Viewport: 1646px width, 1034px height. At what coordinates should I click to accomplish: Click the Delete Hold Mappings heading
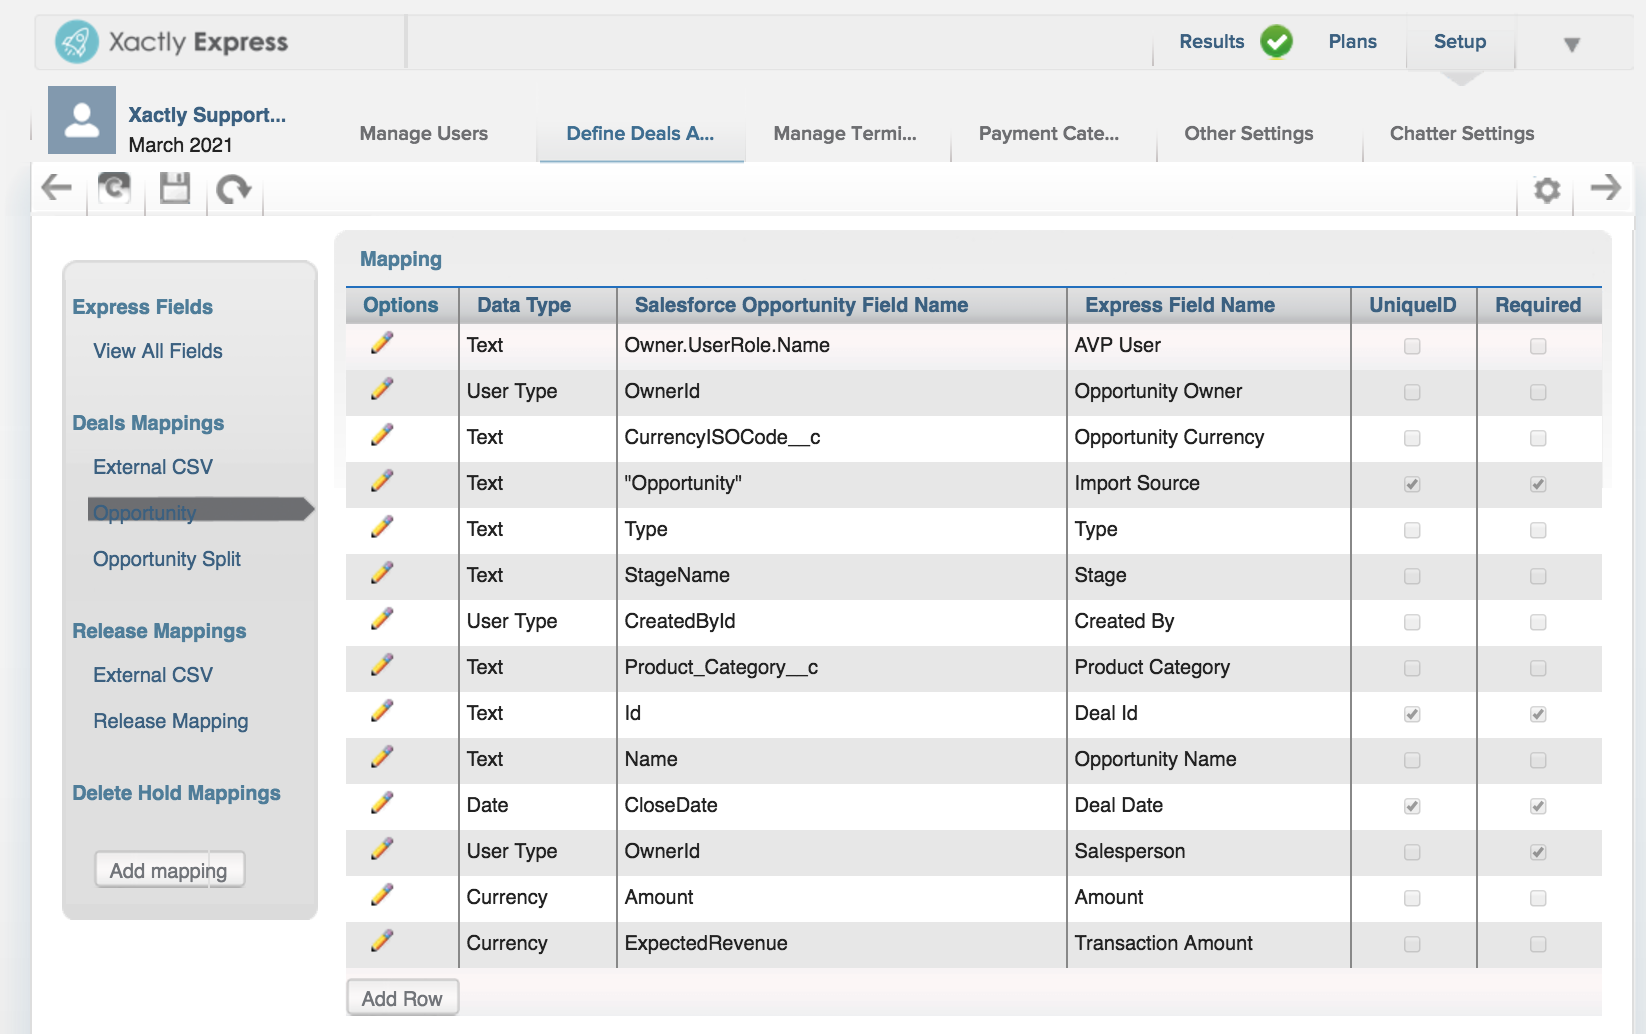[x=176, y=794]
